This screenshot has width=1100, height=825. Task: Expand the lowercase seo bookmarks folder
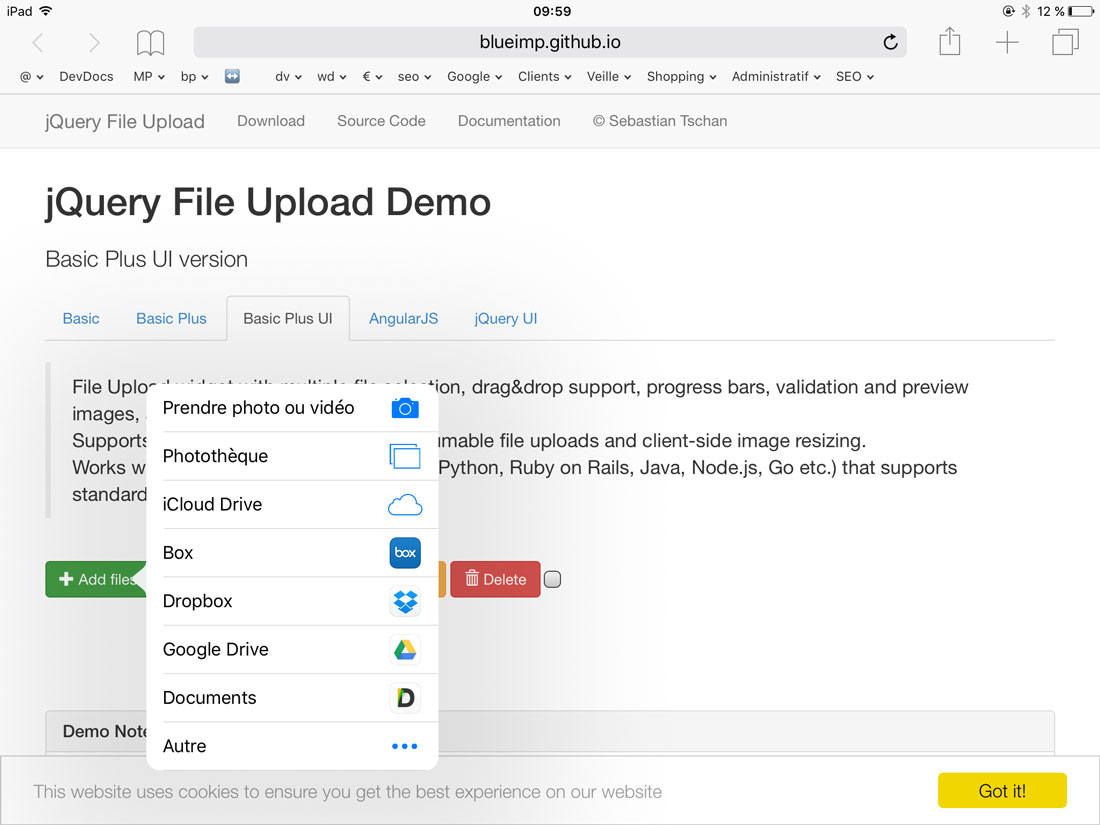click(414, 76)
